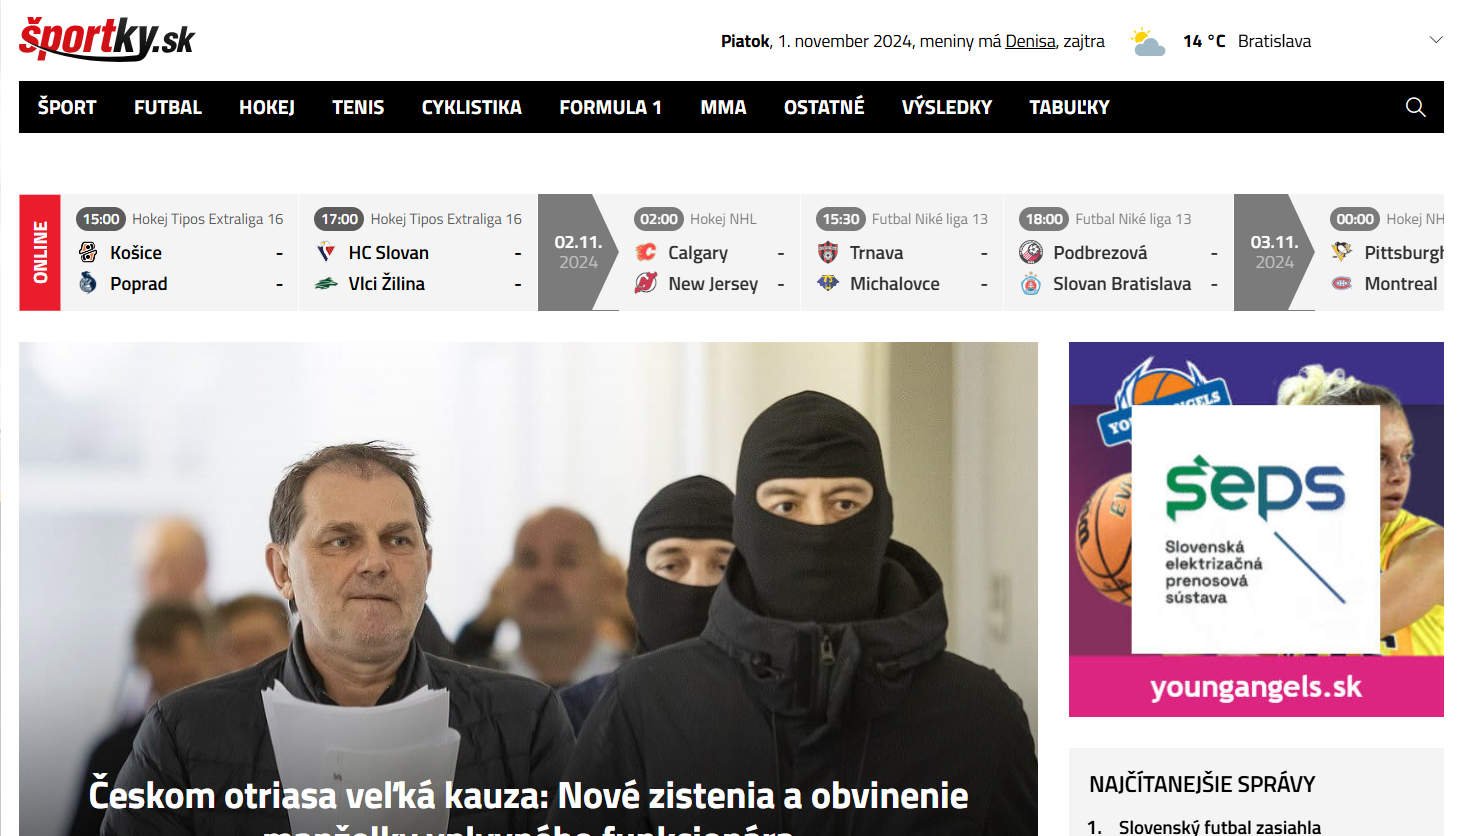Screen dimensions: 1462x836
Task: Go to the VÝSLEDKY results page
Action: click(946, 107)
